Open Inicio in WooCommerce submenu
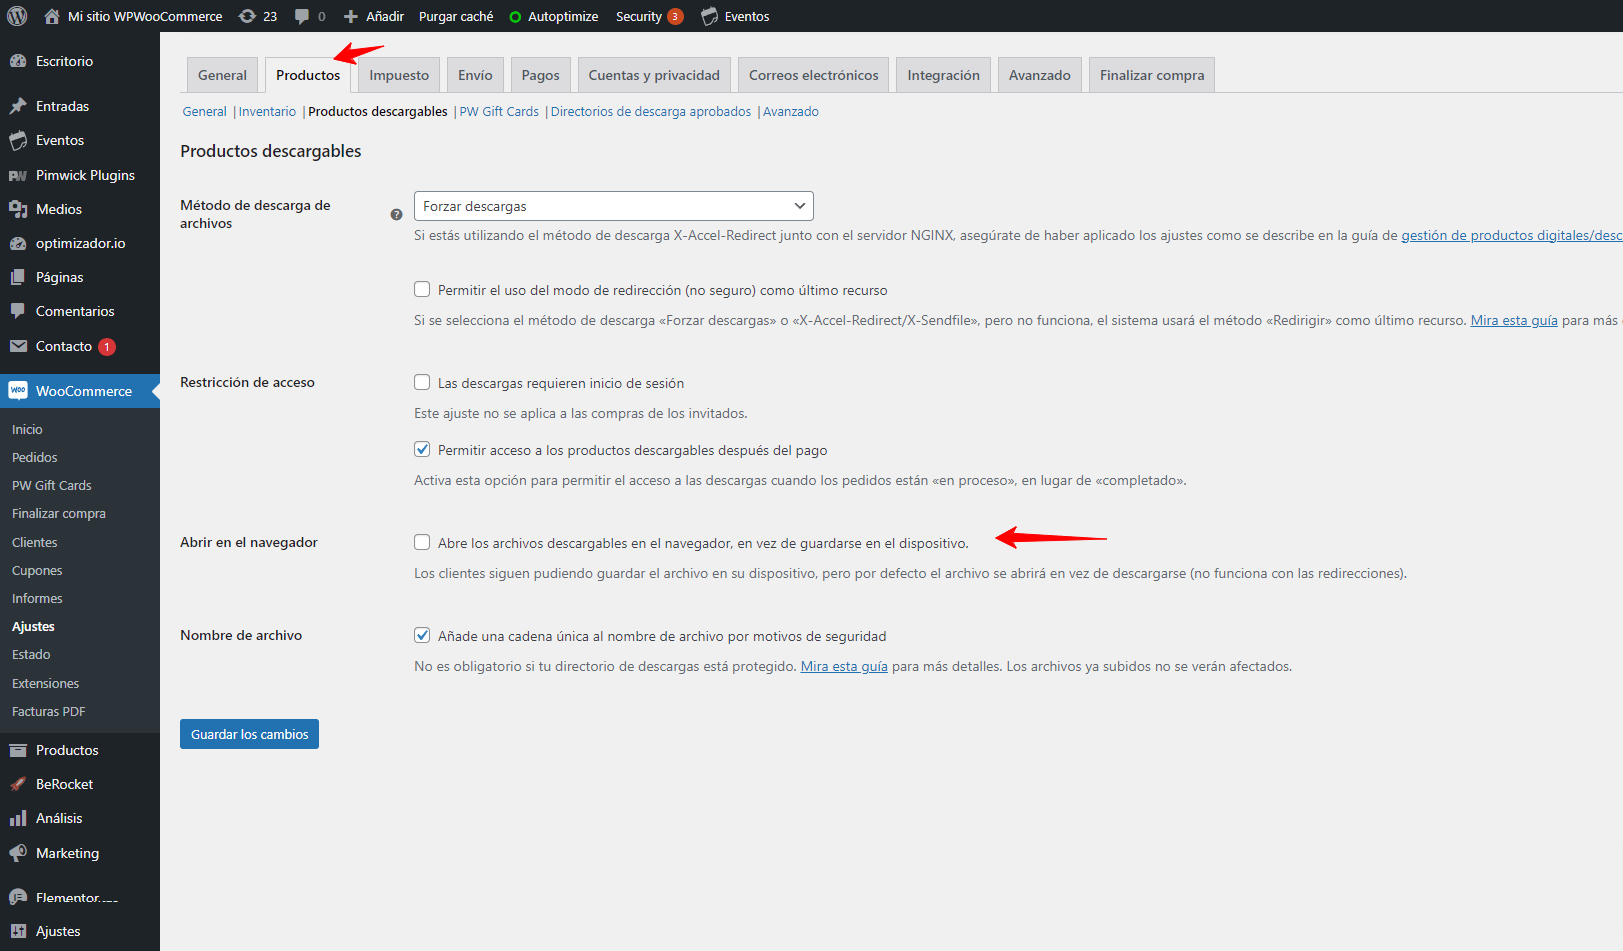 point(27,429)
